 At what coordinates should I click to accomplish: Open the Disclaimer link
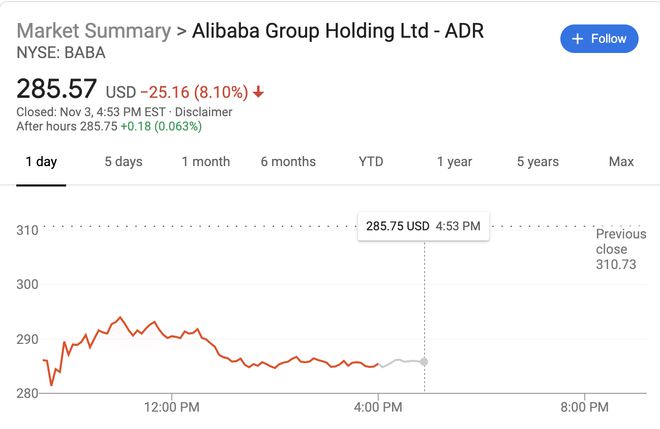[x=204, y=112]
